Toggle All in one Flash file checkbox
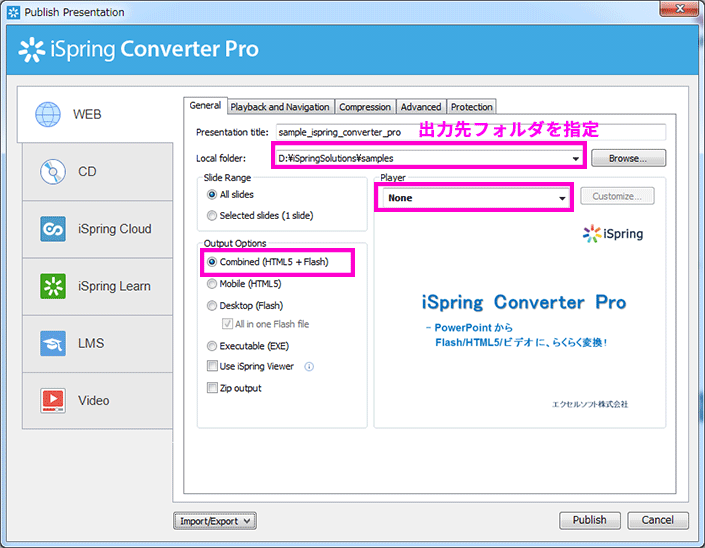Image resolution: width=705 pixels, height=548 pixels. (228, 324)
